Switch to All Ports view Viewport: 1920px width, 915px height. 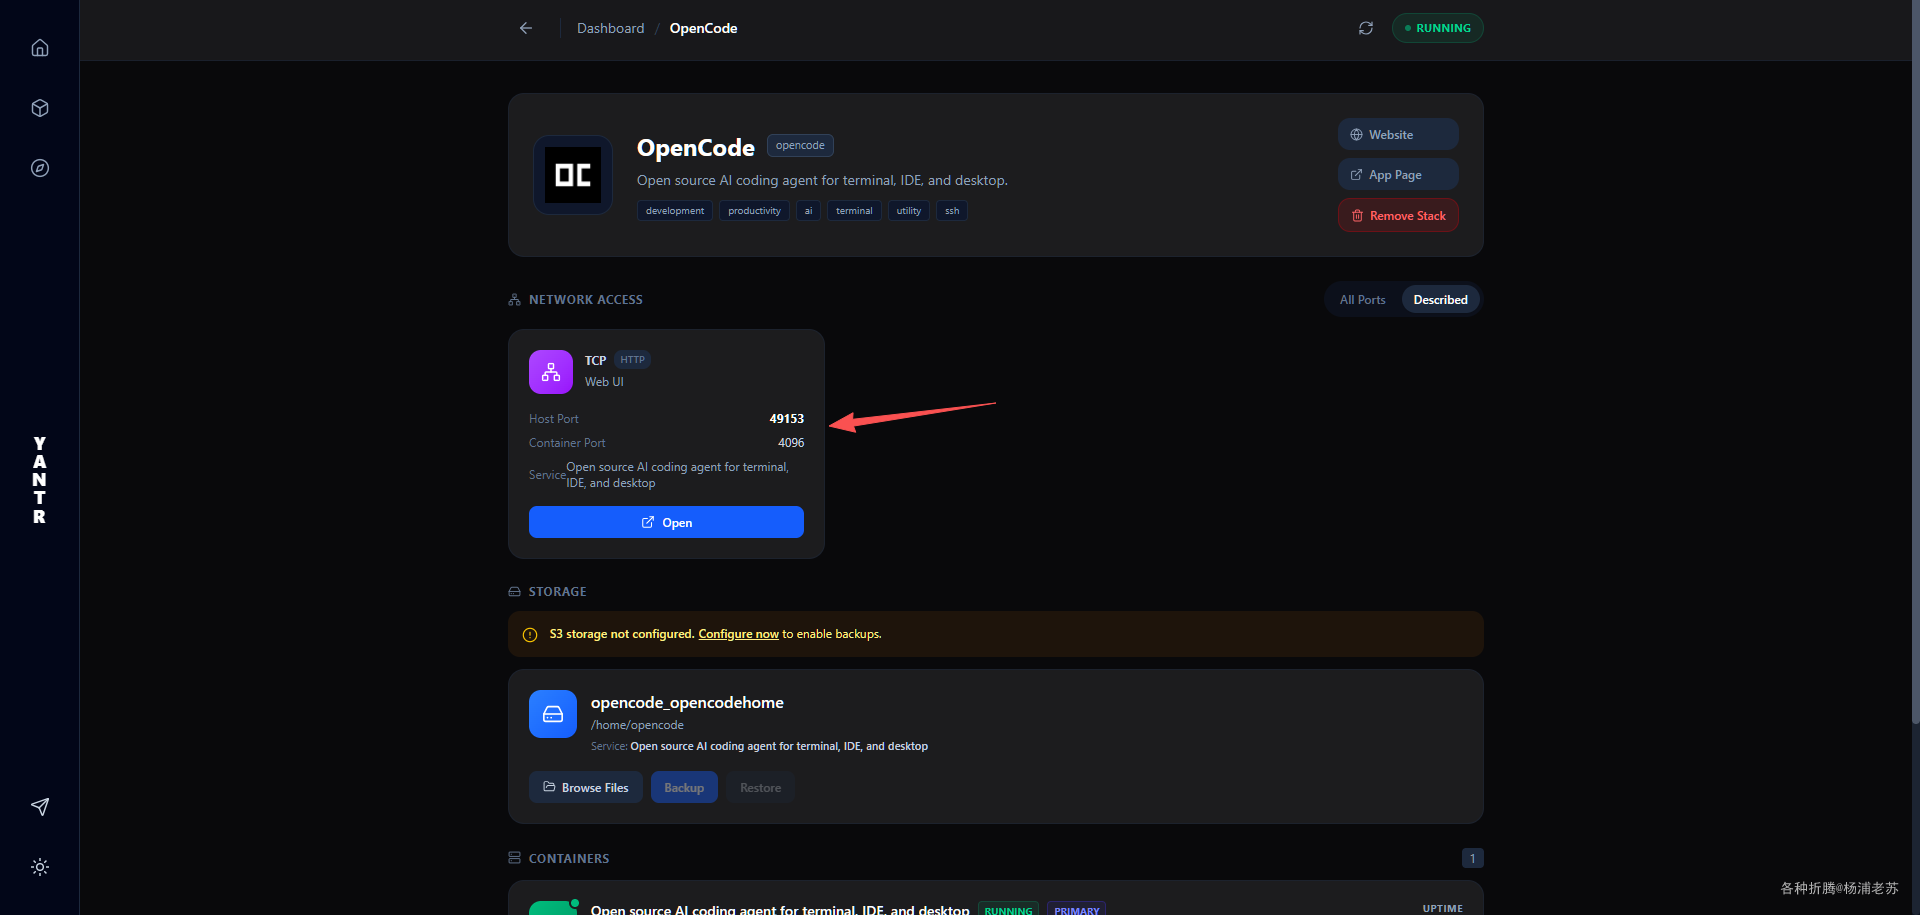click(x=1363, y=300)
